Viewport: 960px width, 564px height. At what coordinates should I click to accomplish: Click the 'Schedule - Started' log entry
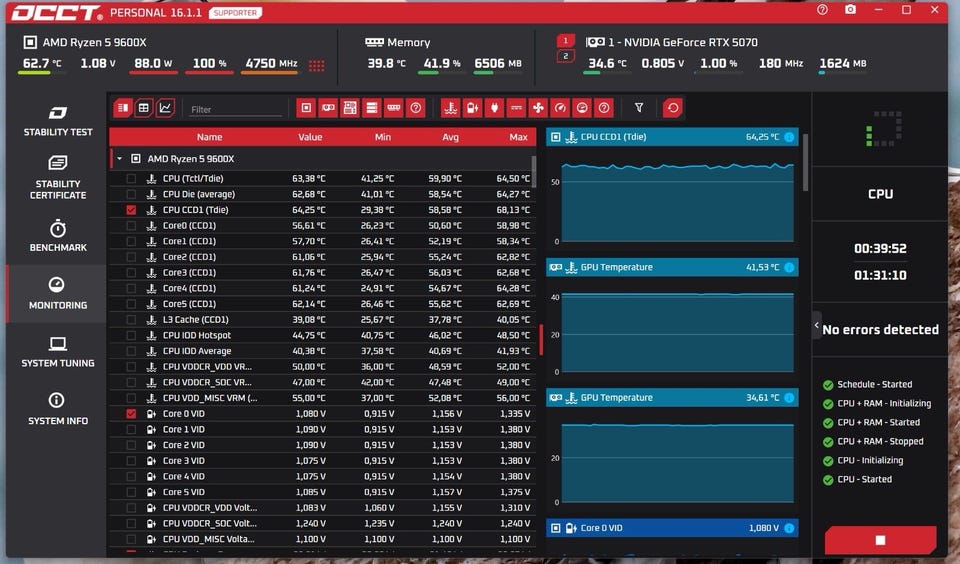[874, 385]
